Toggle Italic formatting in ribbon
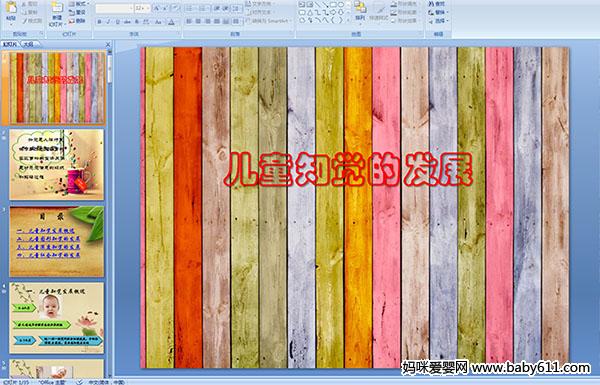This screenshot has height=385, width=600. [109, 22]
